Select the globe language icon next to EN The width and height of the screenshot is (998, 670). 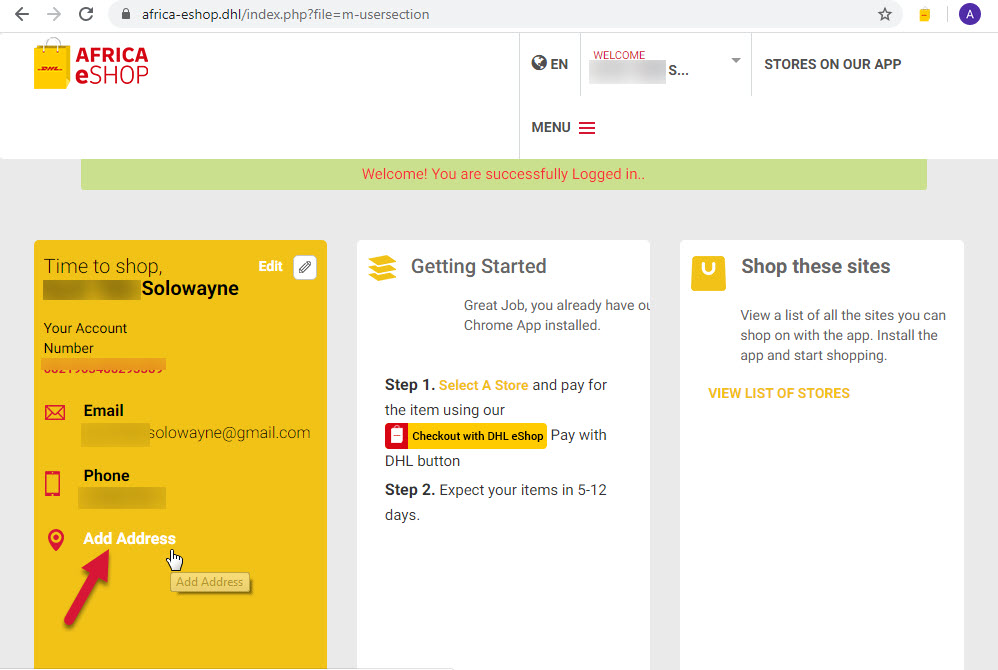[x=538, y=63]
